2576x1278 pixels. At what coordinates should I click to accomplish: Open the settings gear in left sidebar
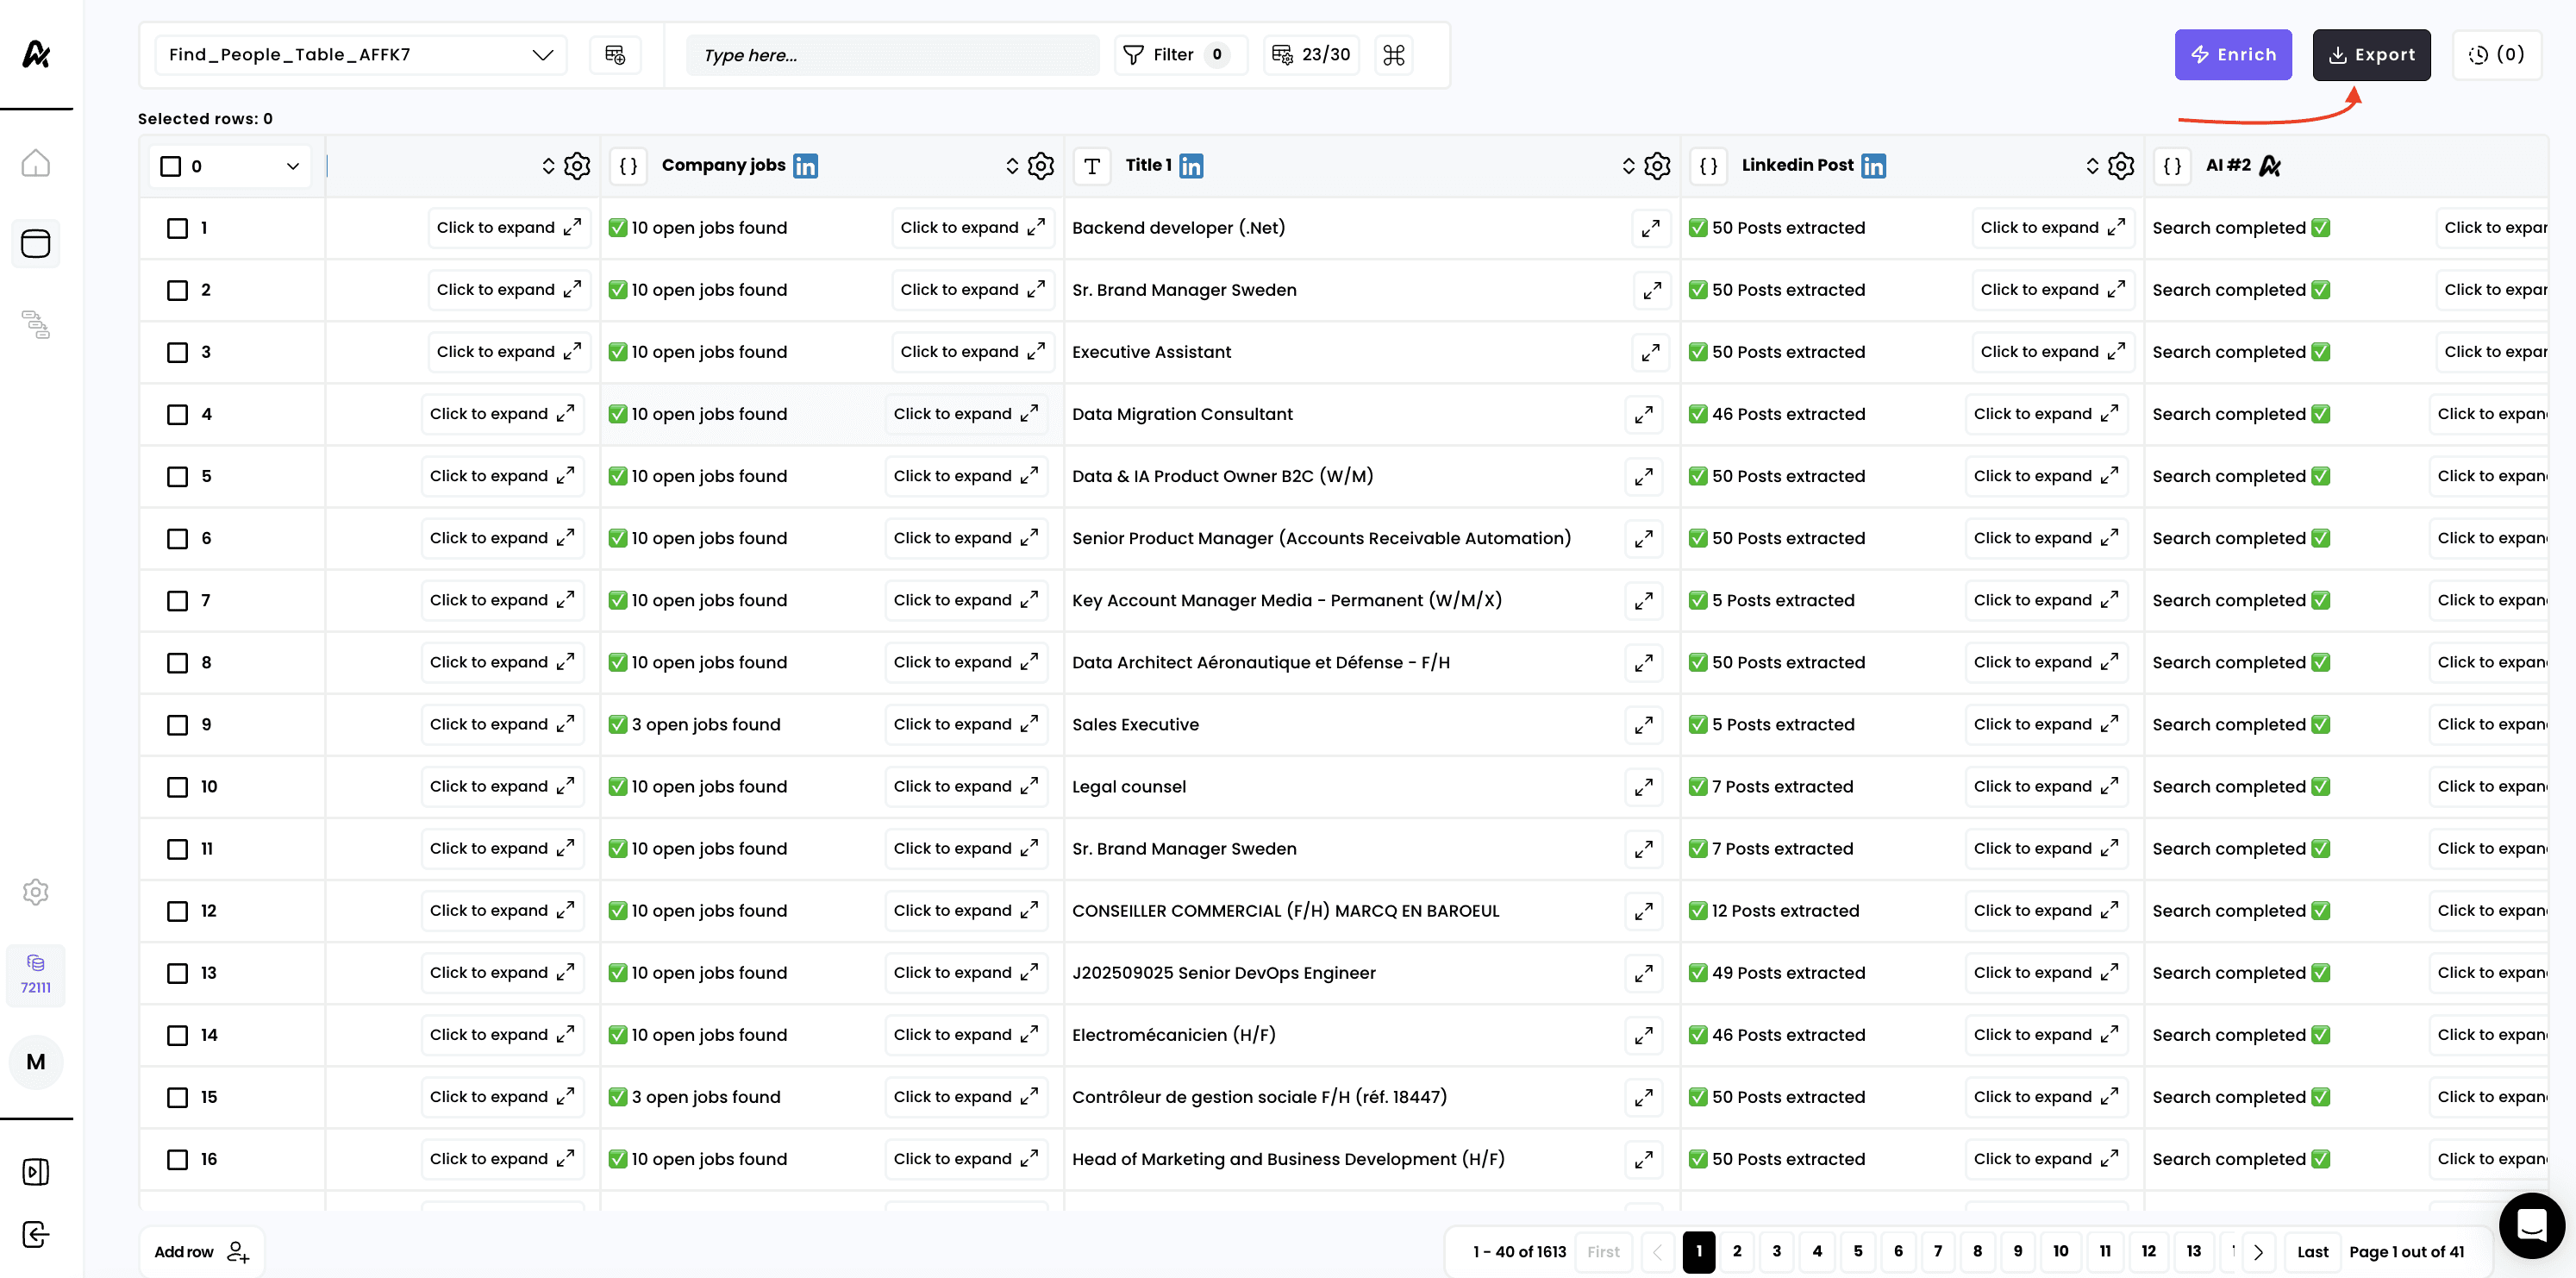36,891
